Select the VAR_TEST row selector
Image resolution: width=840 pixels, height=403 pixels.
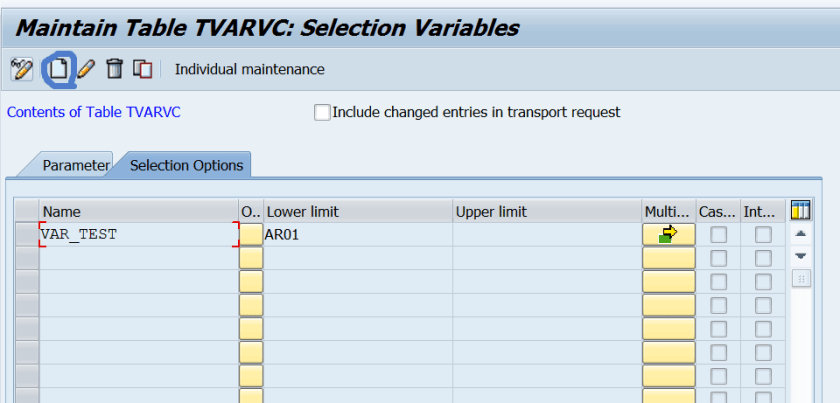pos(26,235)
